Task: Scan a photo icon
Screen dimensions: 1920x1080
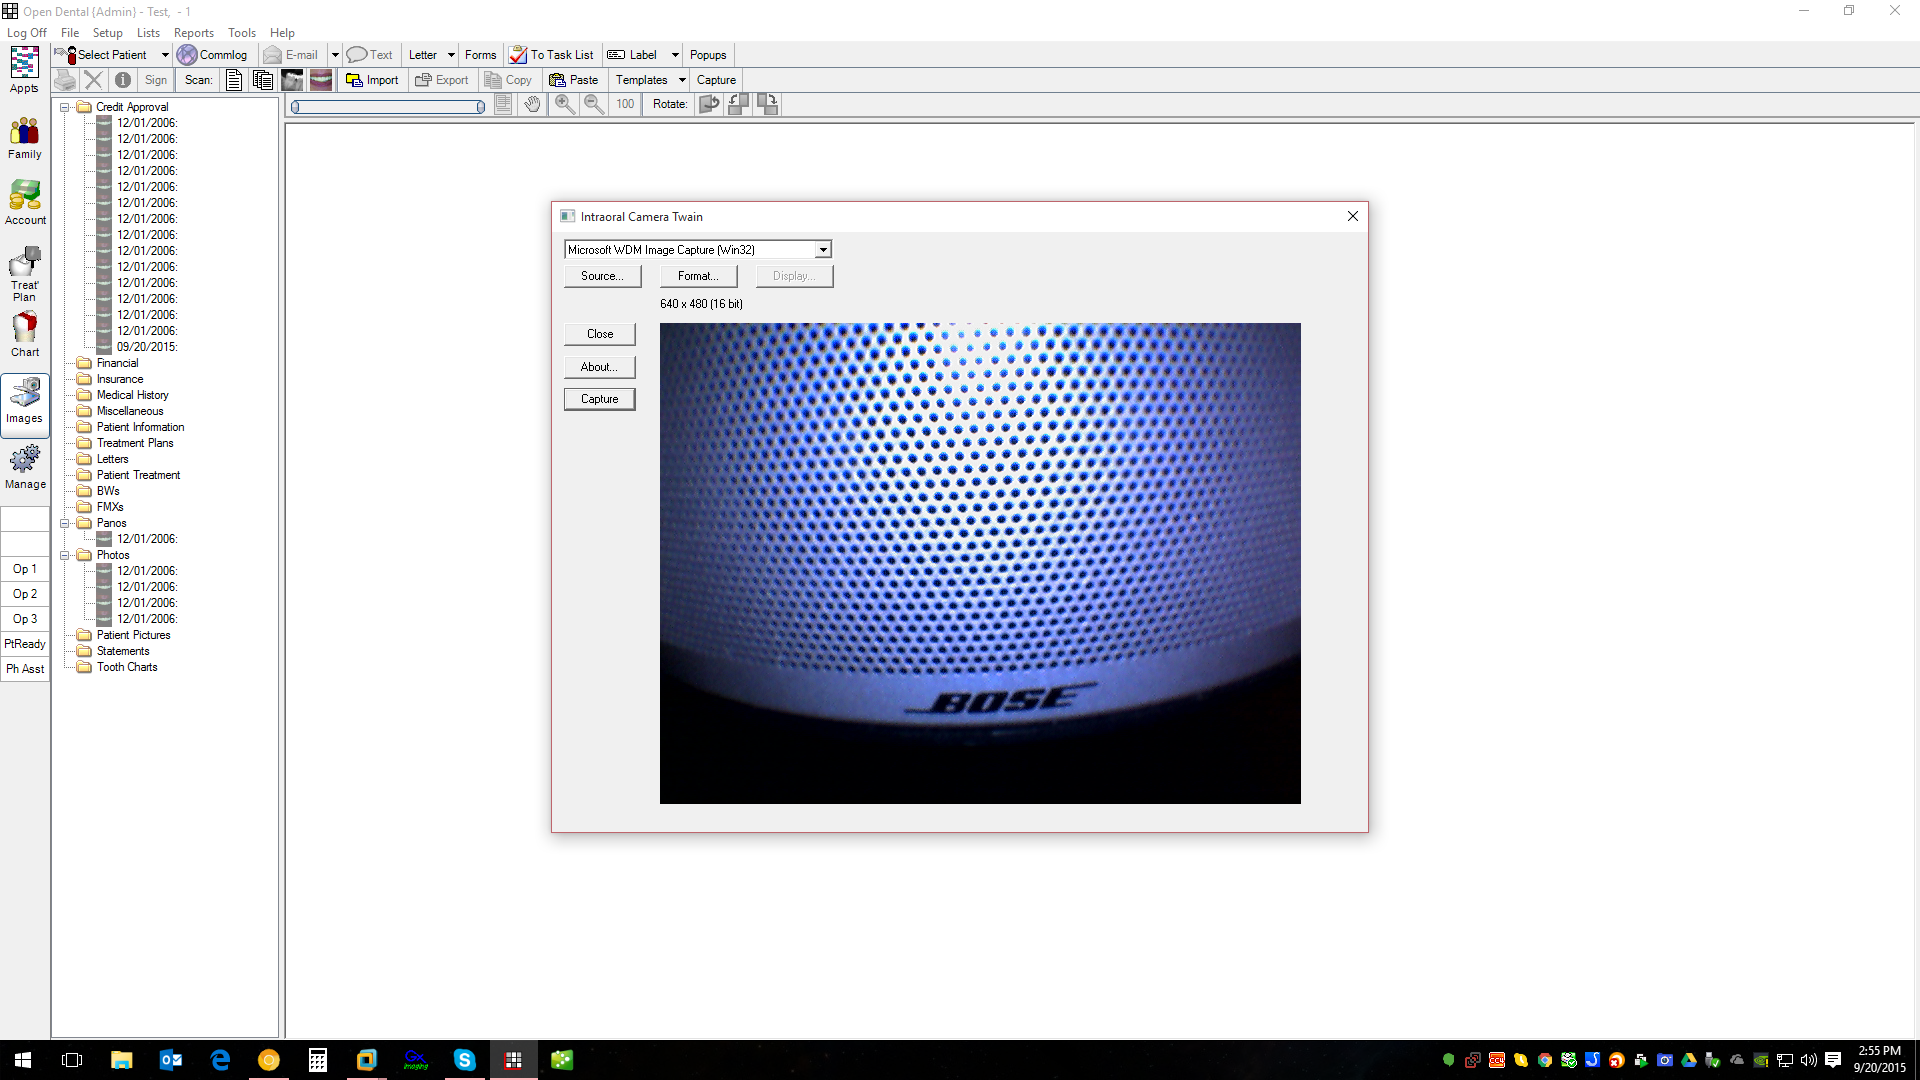Action: [x=321, y=80]
